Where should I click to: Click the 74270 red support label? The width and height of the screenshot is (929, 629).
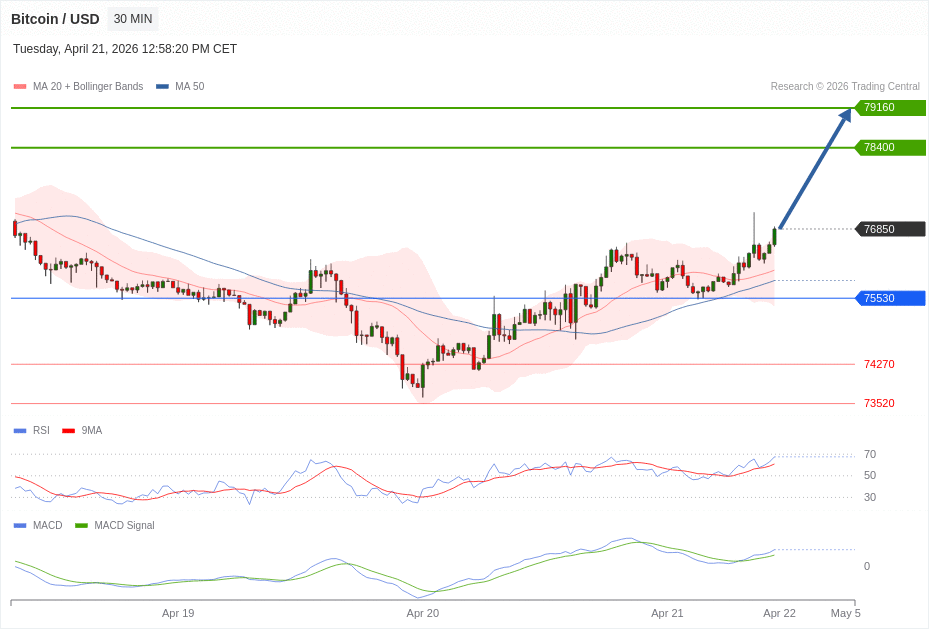coord(879,365)
